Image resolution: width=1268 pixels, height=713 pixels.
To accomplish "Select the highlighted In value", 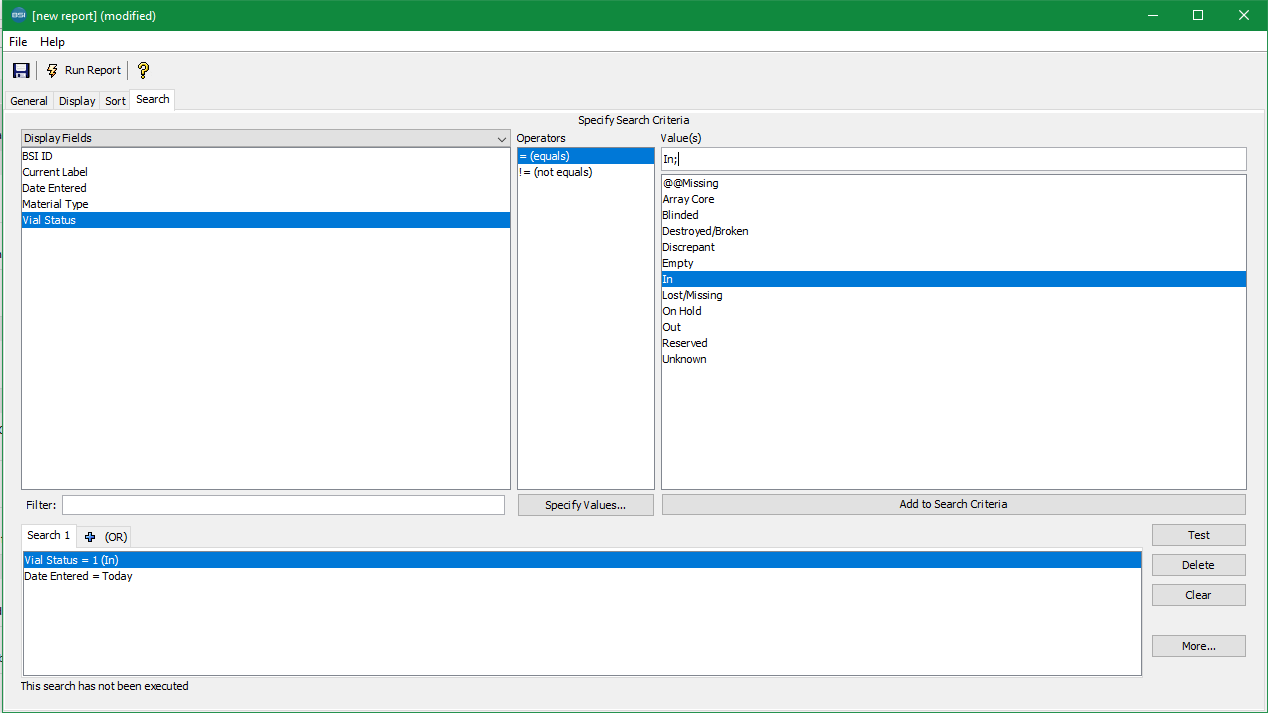I will [953, 279].
